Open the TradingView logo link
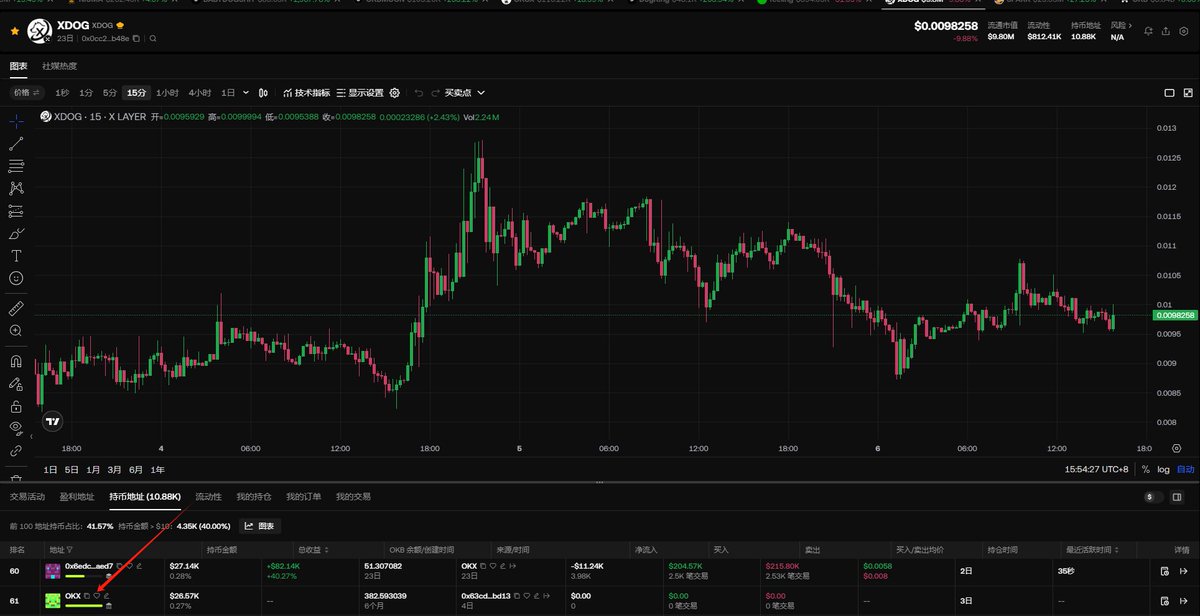Viewport: 1200px width, 616px height. [x=54, y=422]
